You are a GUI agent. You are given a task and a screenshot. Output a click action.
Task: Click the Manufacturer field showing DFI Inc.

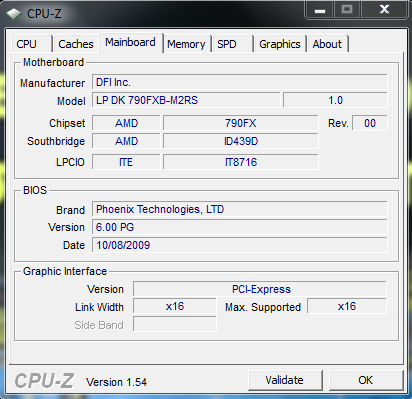click(x=240, y=82)
